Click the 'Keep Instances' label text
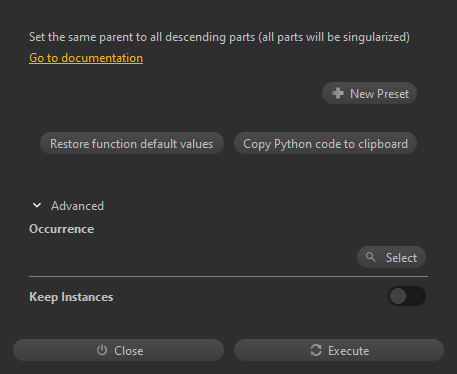This screenshot has width=457, height=374. [71, 297]
